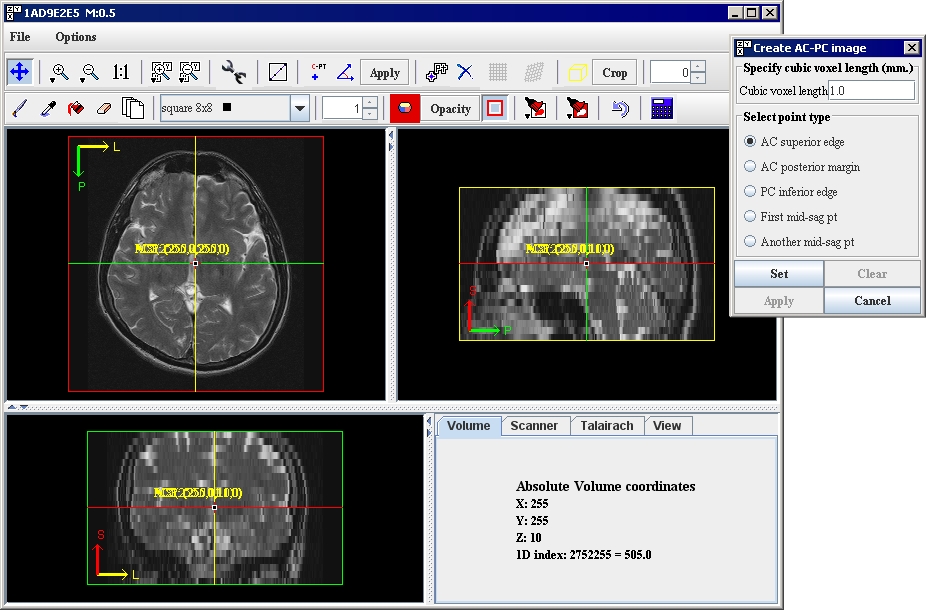This screenshot has width=926, height=610.
Task: Select the pan/move crosshair tool
Action: pyautogui.click(x=19, y=72)
